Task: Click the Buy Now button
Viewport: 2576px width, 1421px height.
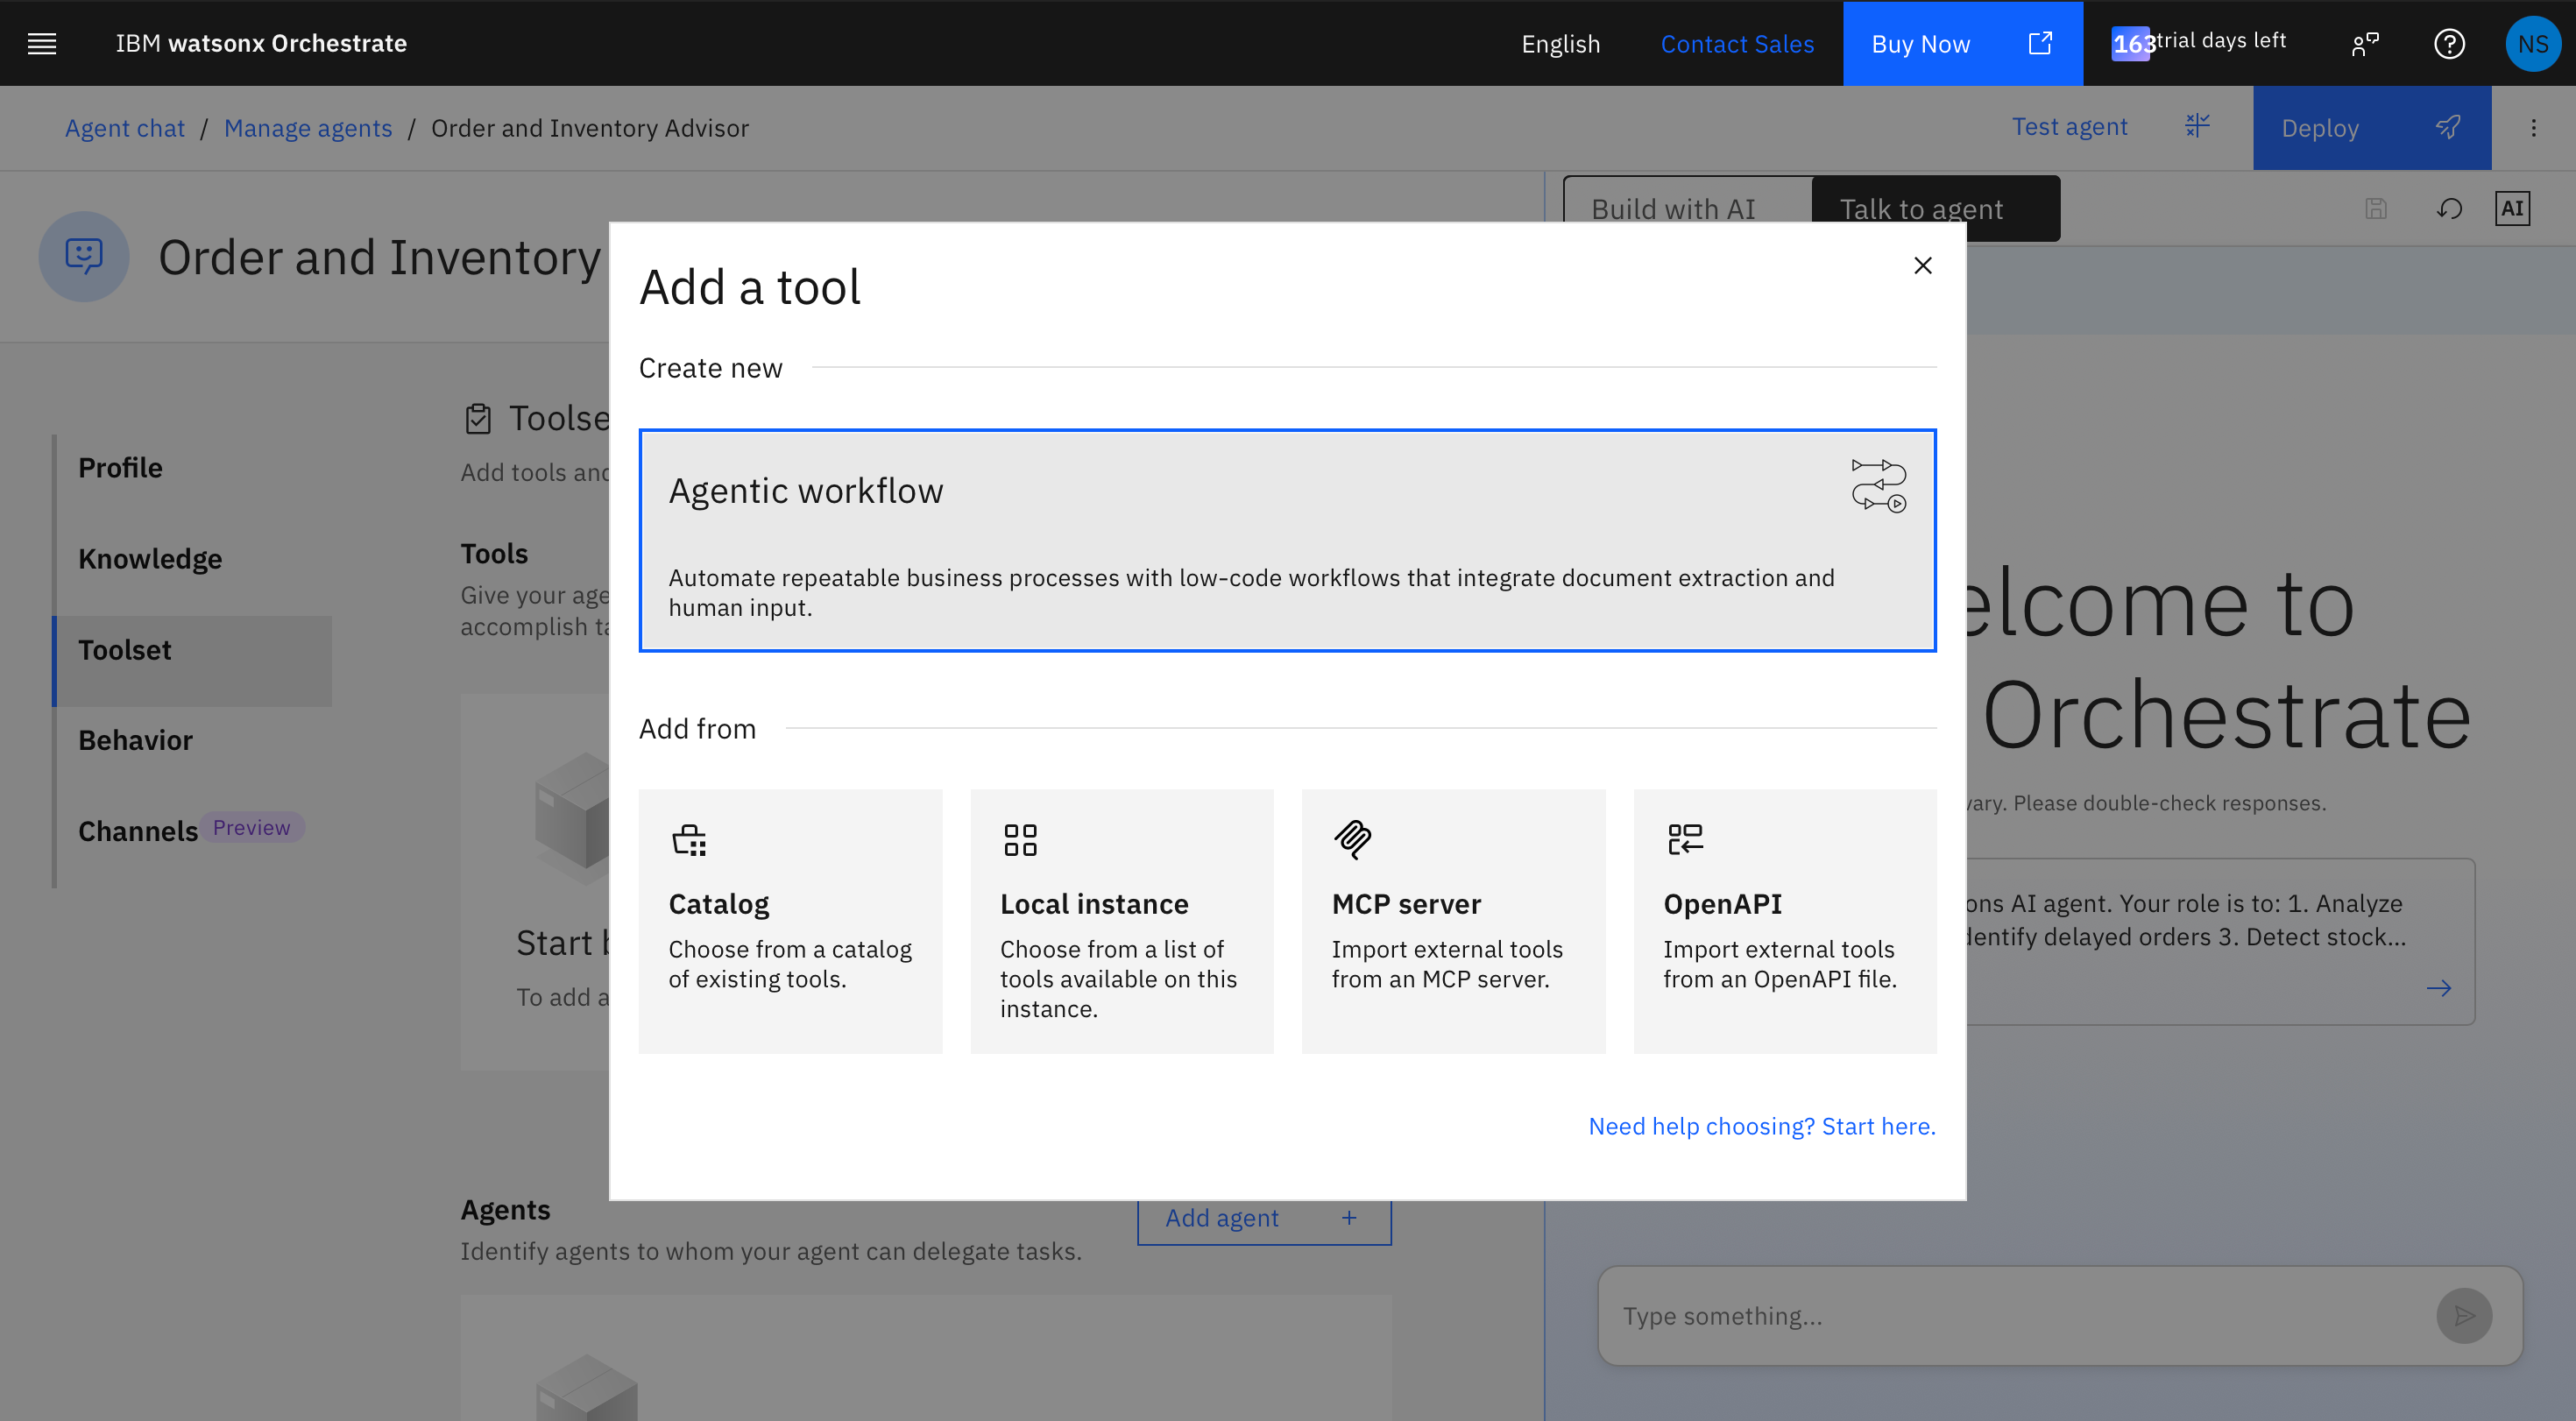Action: click(1962, 43)
